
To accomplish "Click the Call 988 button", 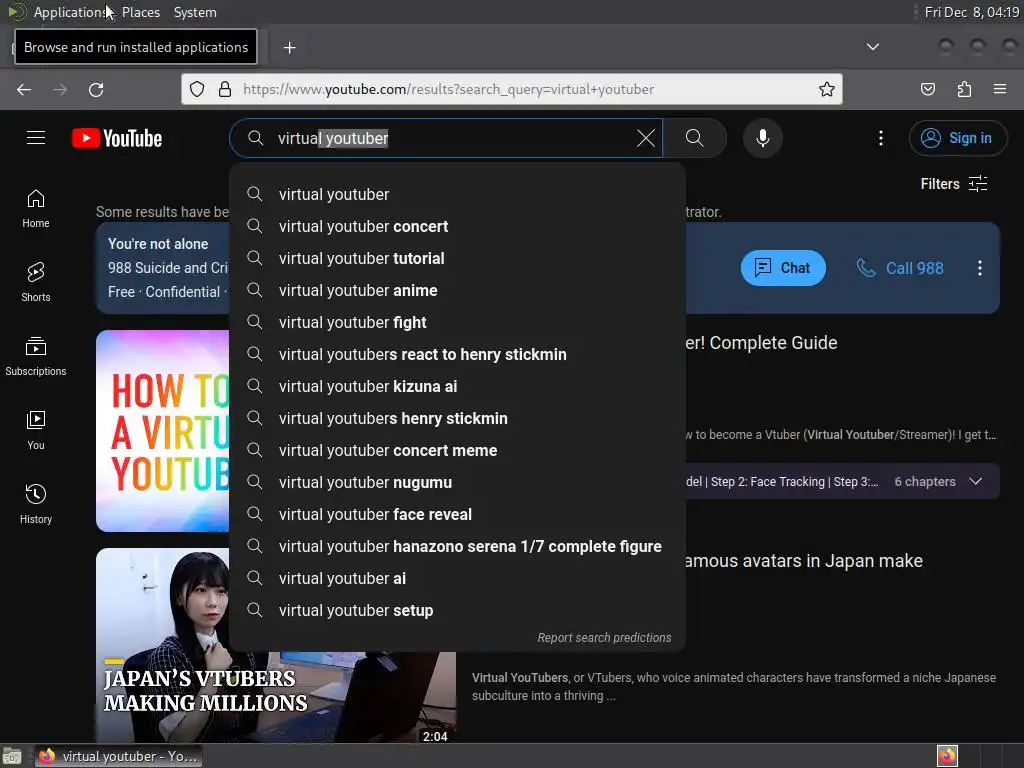I will (900, 268).
